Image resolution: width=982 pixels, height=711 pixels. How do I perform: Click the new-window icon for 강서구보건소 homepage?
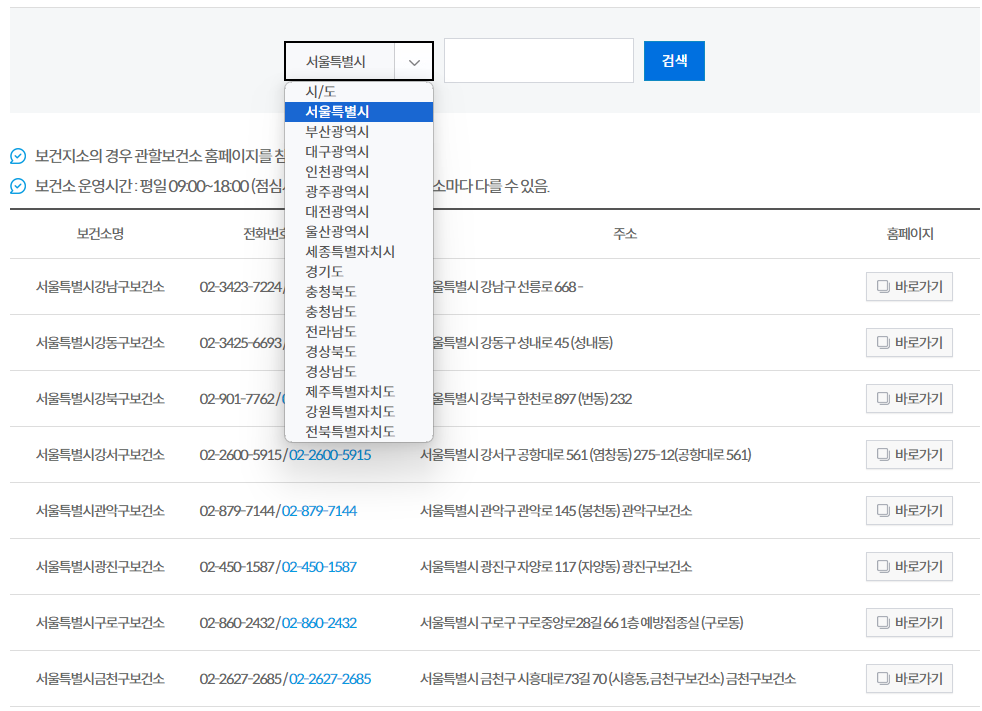coord(883,454)
